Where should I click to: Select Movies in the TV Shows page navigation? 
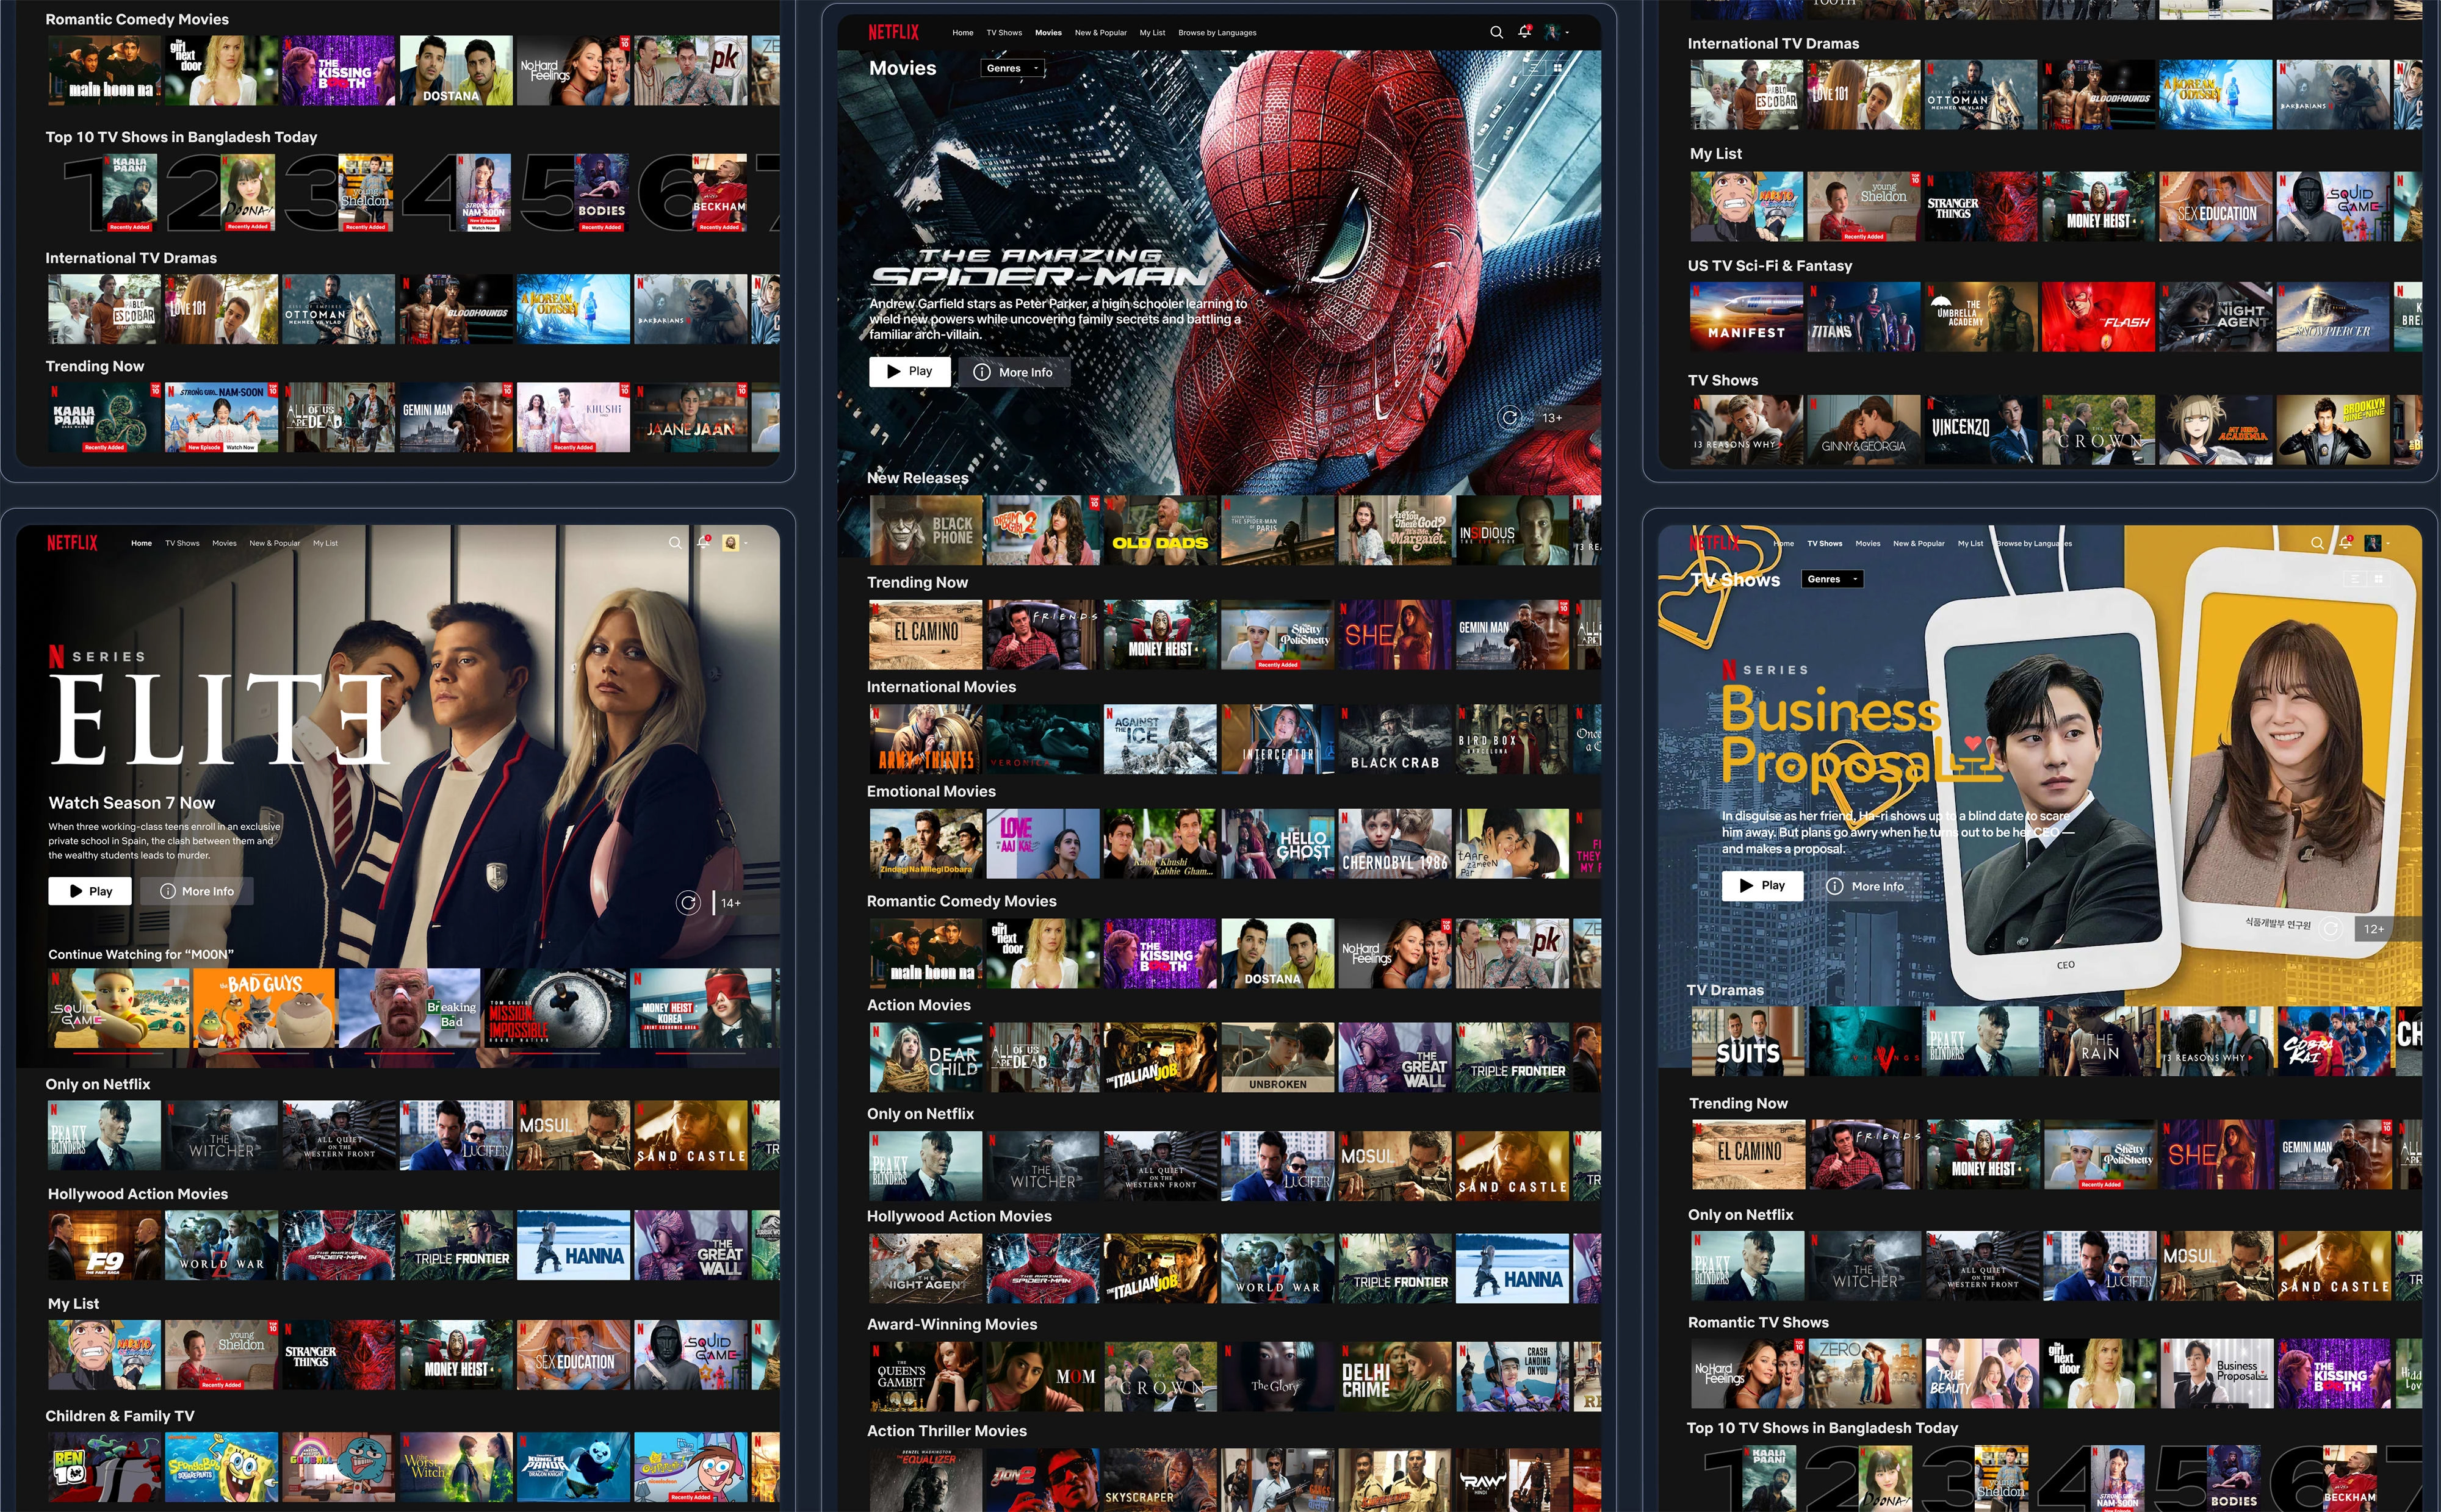pos(1868,543)
